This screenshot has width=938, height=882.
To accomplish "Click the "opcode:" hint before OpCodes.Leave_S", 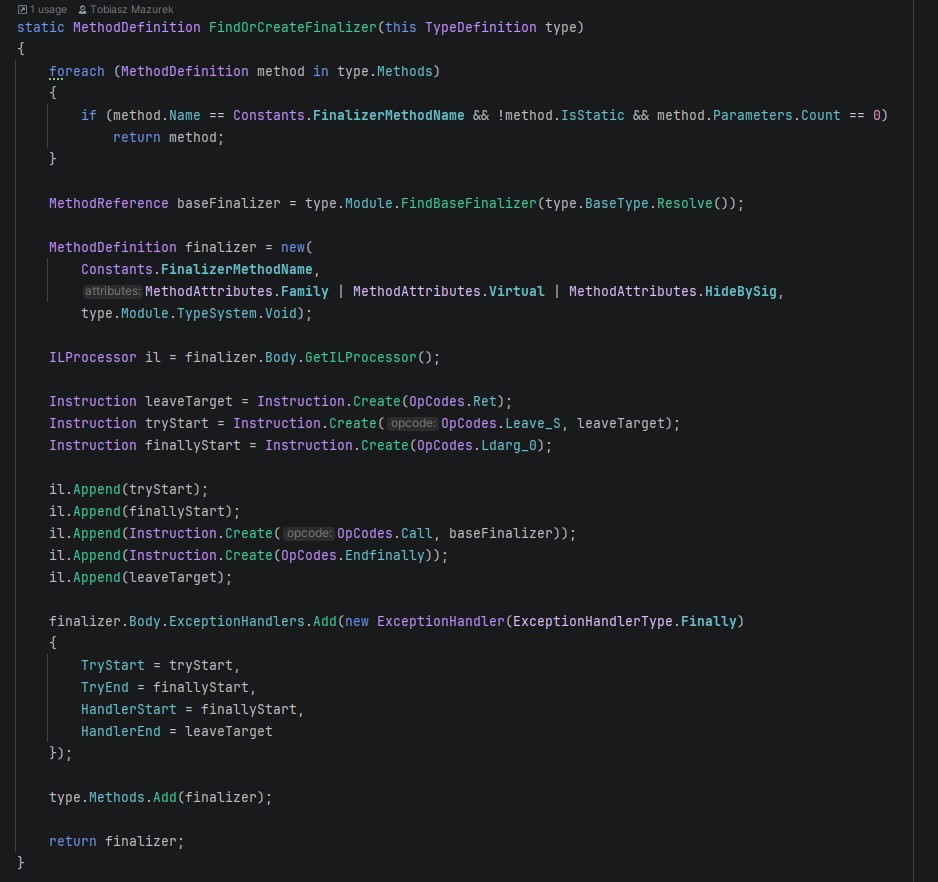I will pyautogui.click(x=412, y=424).
